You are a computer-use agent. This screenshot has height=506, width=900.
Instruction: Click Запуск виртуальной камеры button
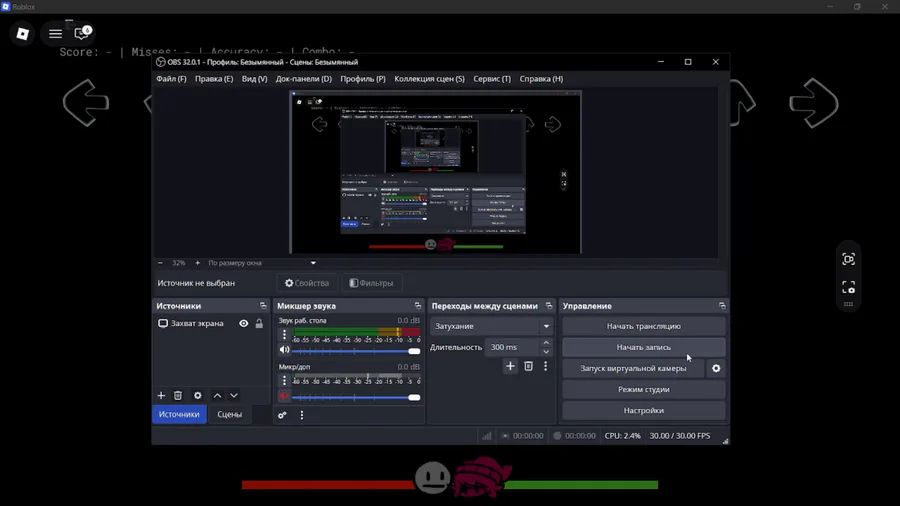coord(633,368)
